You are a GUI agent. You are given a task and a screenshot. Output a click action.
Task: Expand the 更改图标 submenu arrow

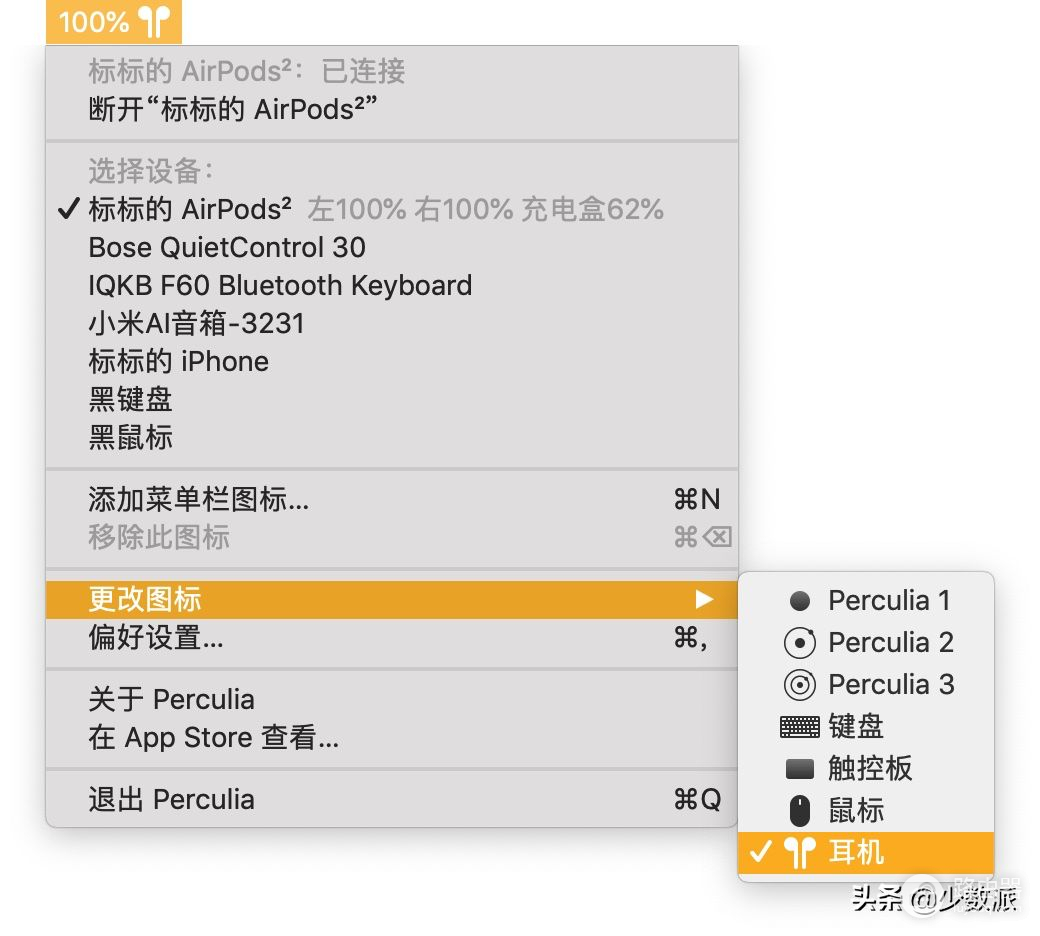(x=705, y=600)
